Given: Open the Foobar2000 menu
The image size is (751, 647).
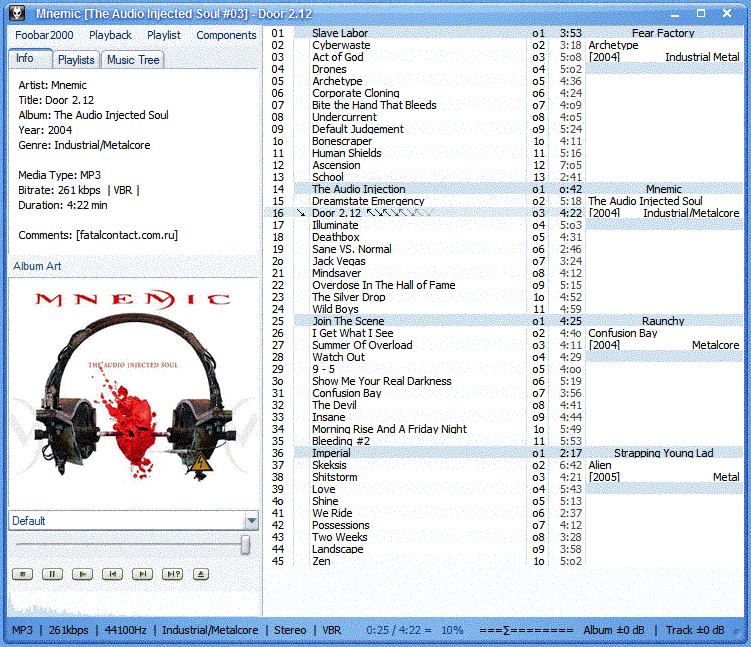Looking at the screenshot, I should [x=44, y=35].
